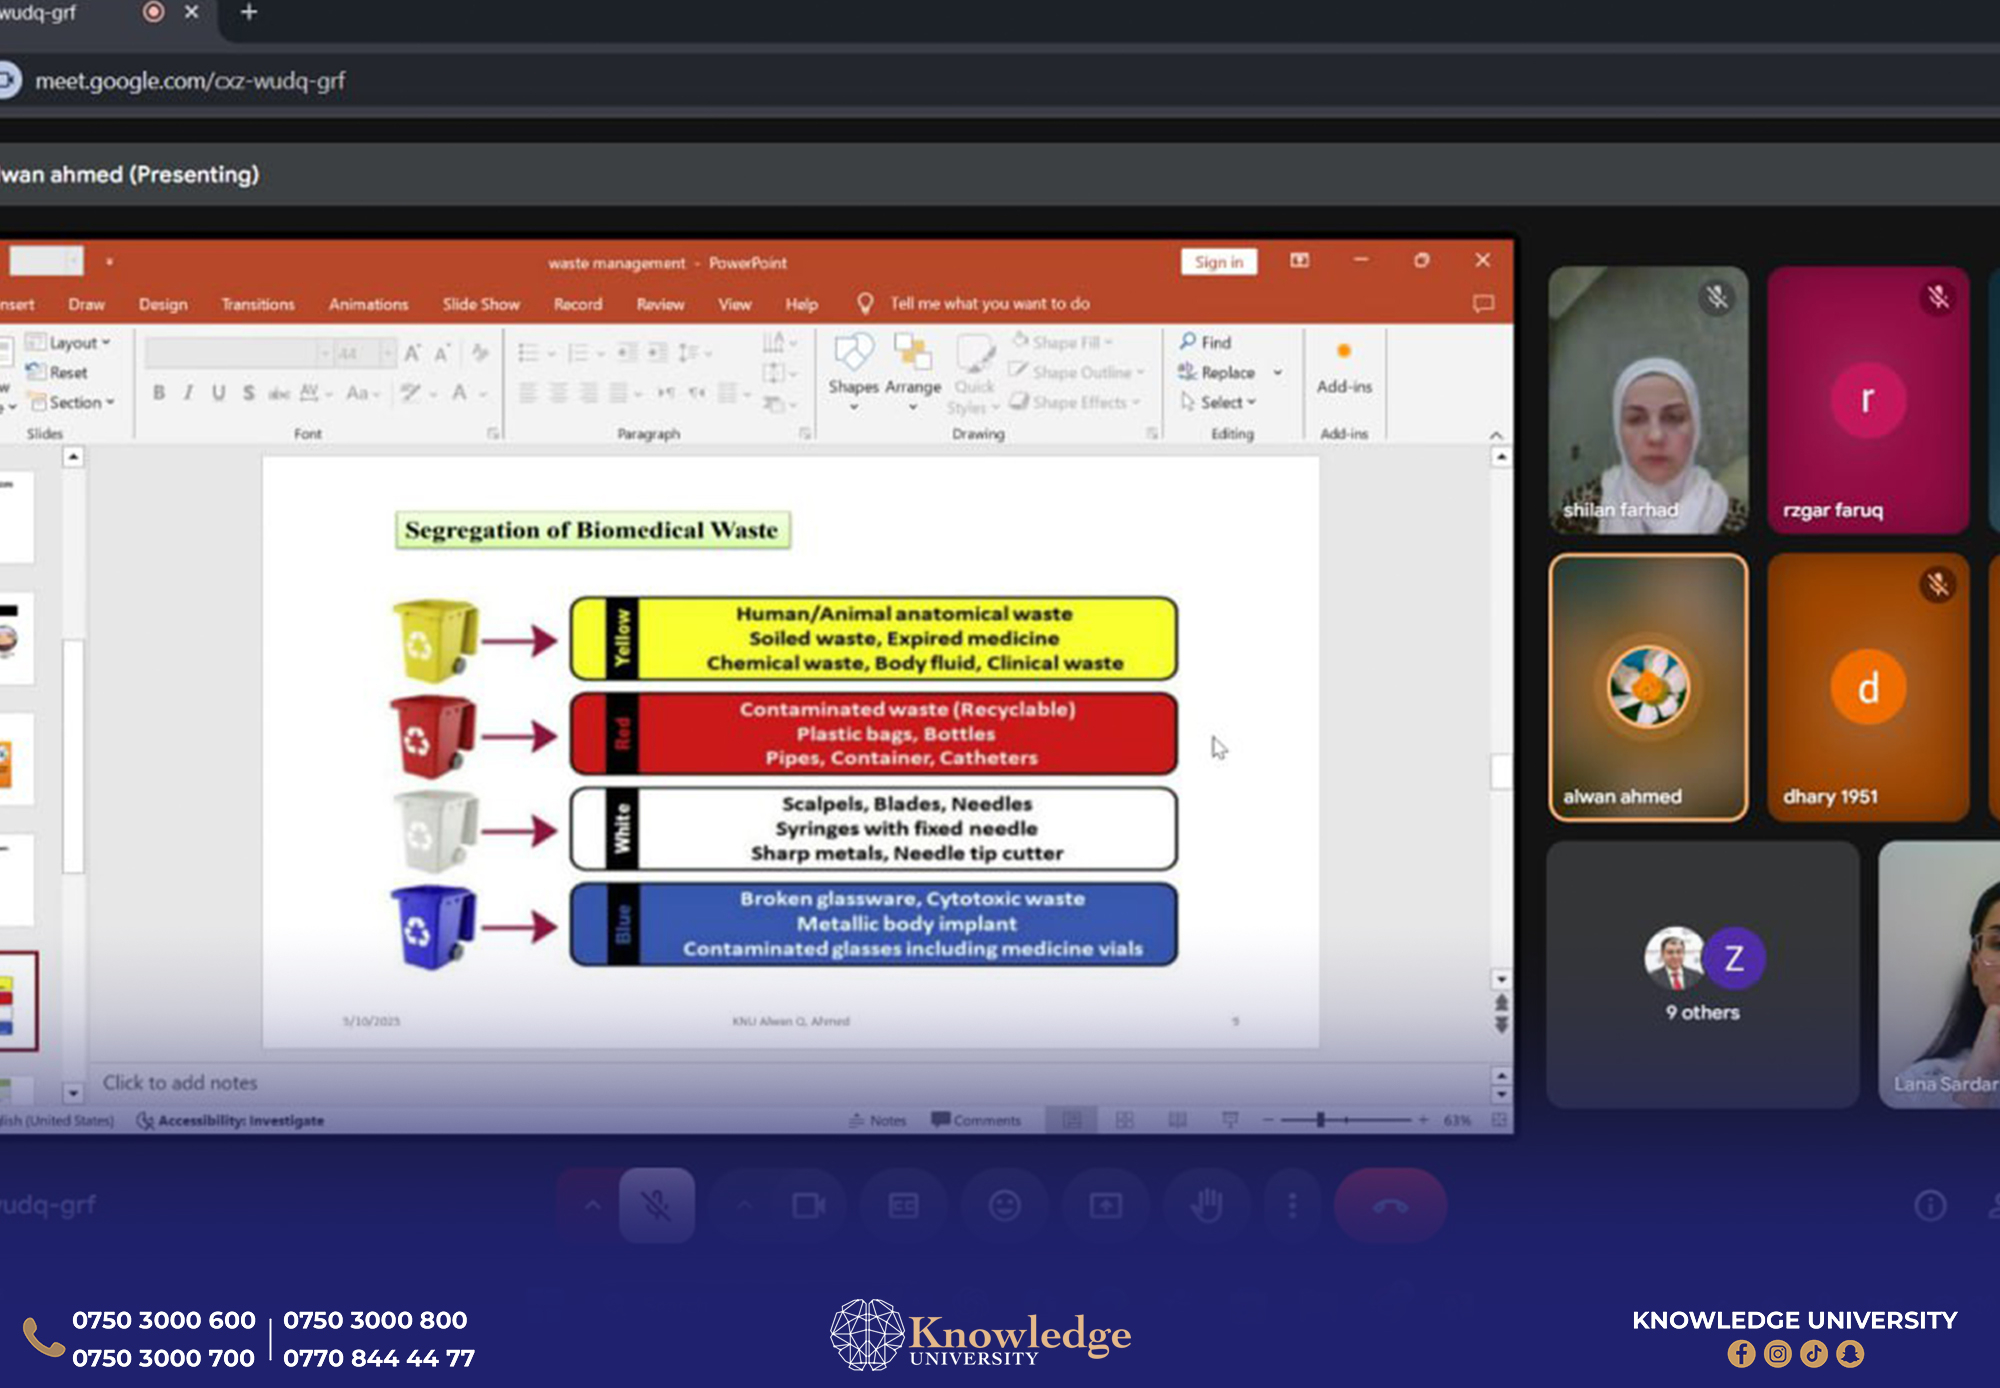Click Increase Font Size icon
The image size is (2000, 1388).
click(412, 352)
